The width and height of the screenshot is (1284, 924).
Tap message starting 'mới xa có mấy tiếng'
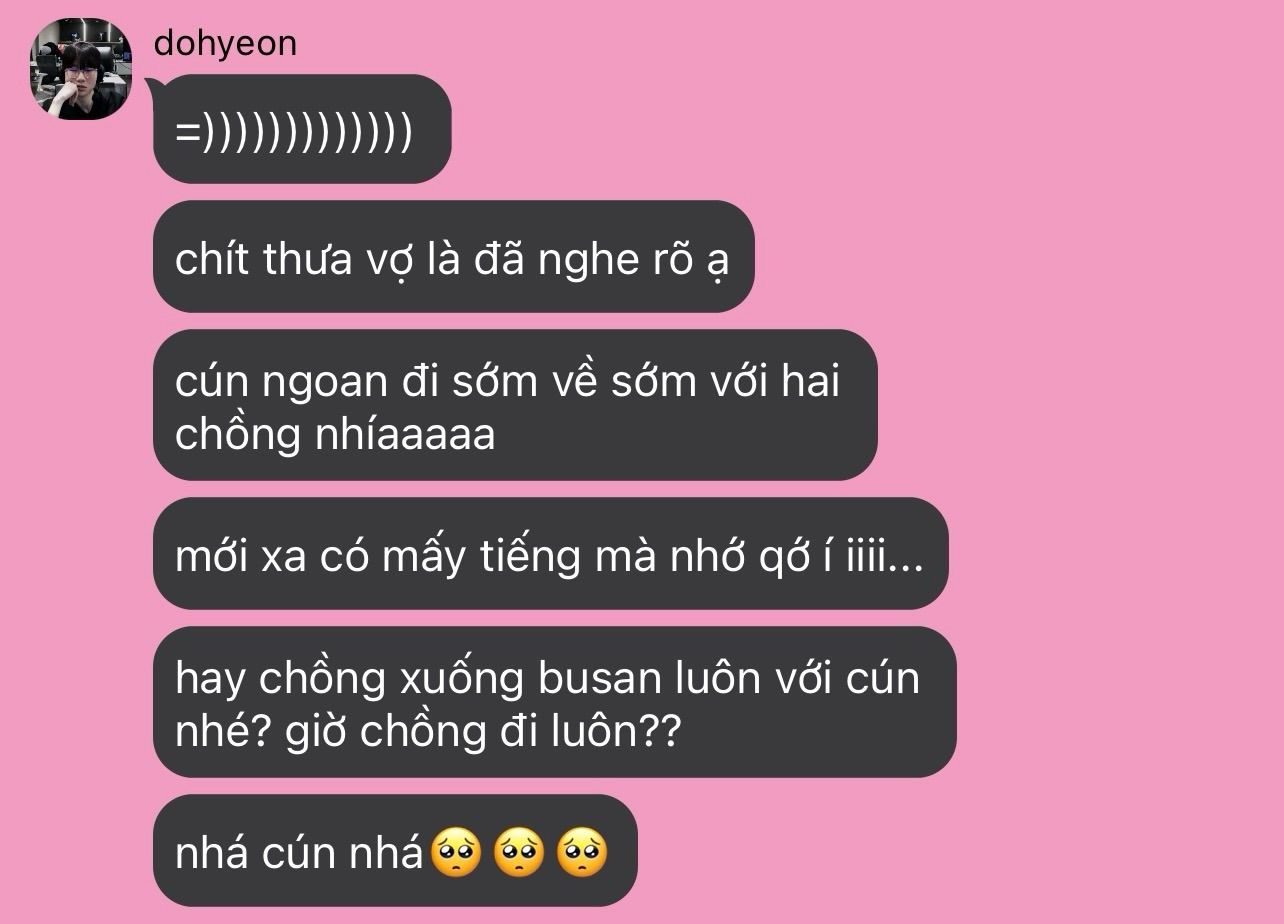550,554
